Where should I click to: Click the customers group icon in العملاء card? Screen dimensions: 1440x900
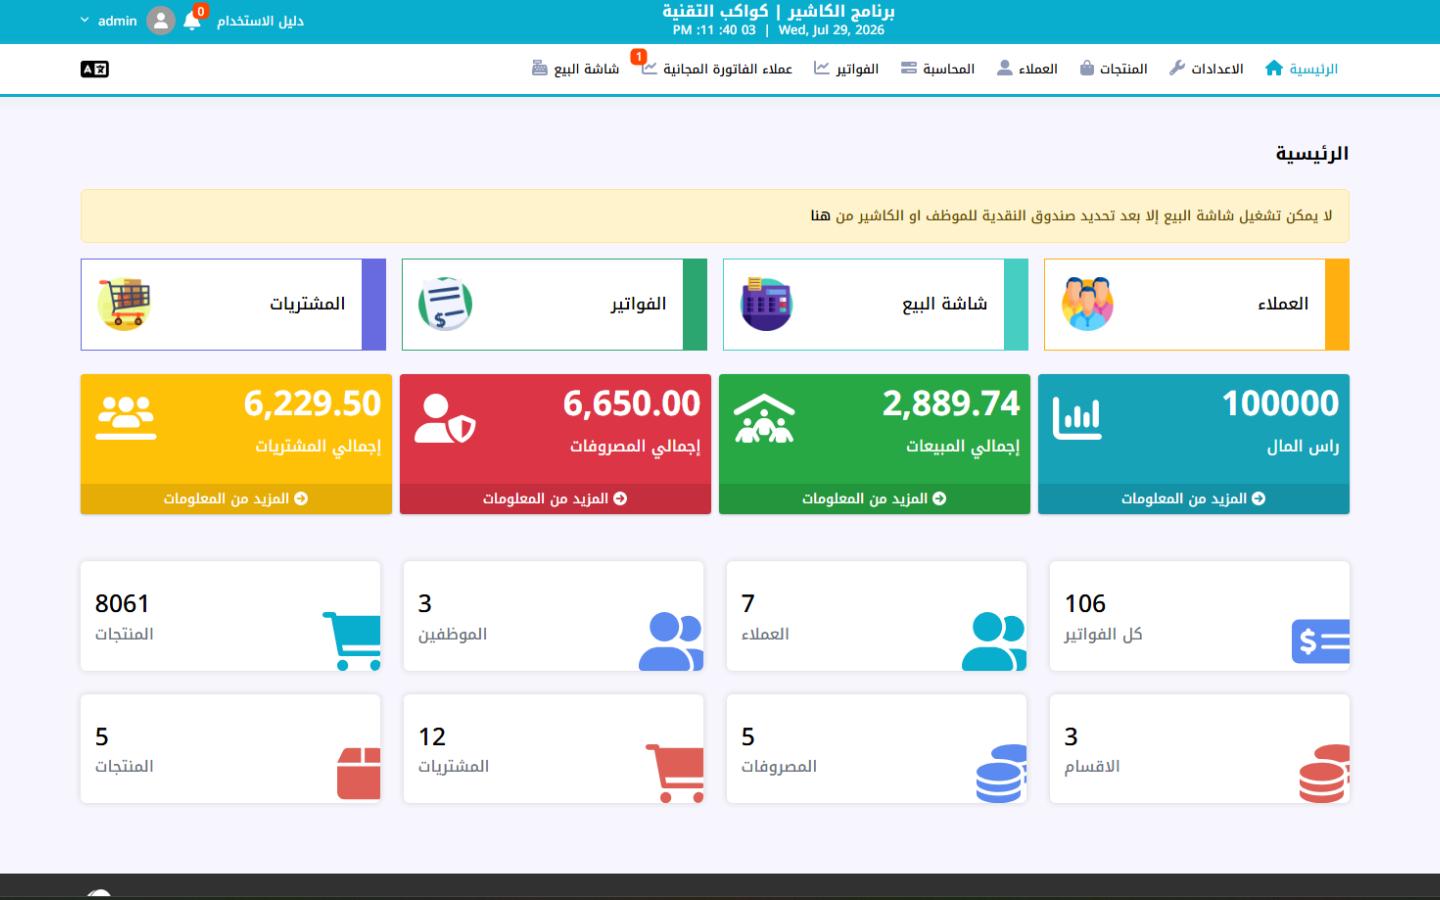[1087, 303]
